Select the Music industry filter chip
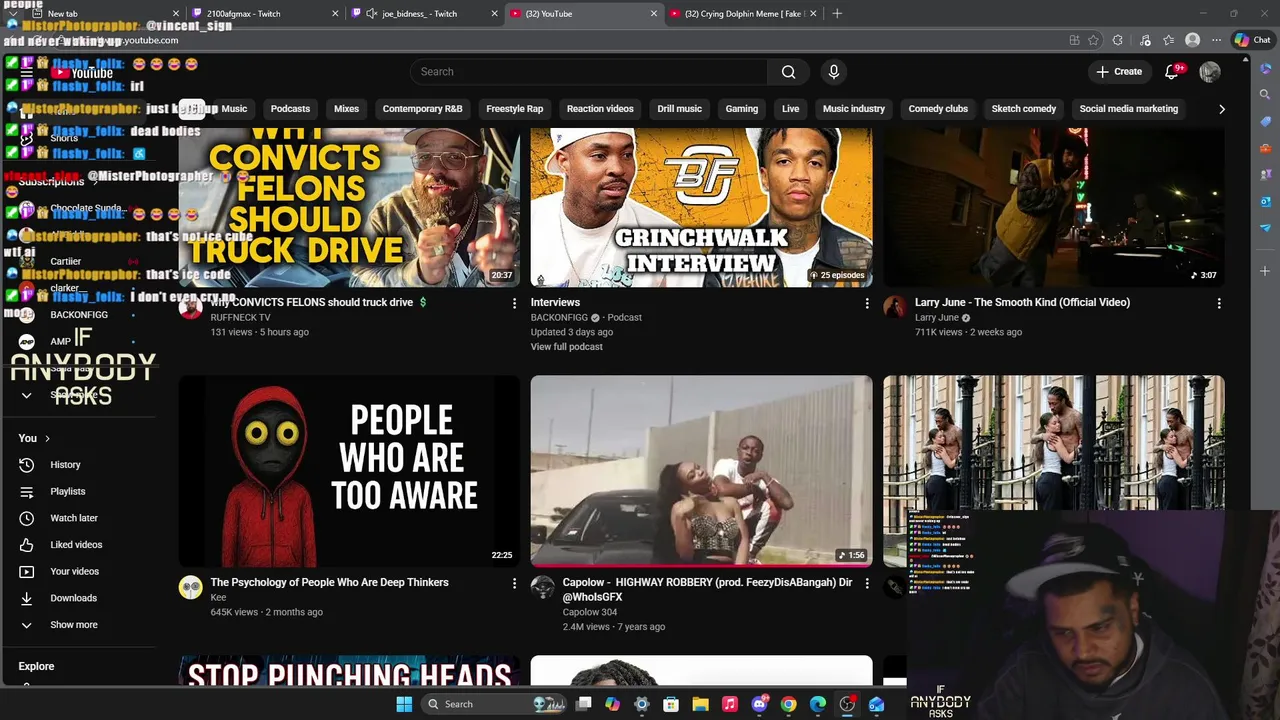 (853, 109)
